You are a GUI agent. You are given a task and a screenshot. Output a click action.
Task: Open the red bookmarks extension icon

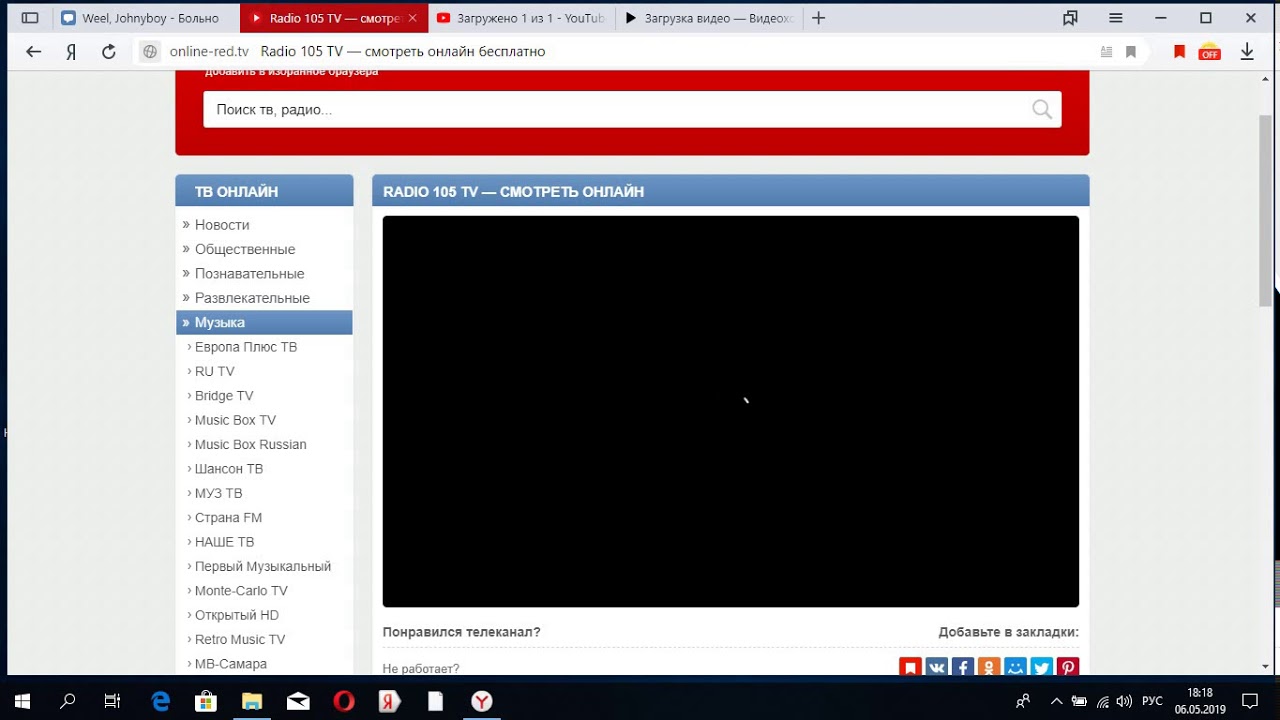(x=1179, y=52)
